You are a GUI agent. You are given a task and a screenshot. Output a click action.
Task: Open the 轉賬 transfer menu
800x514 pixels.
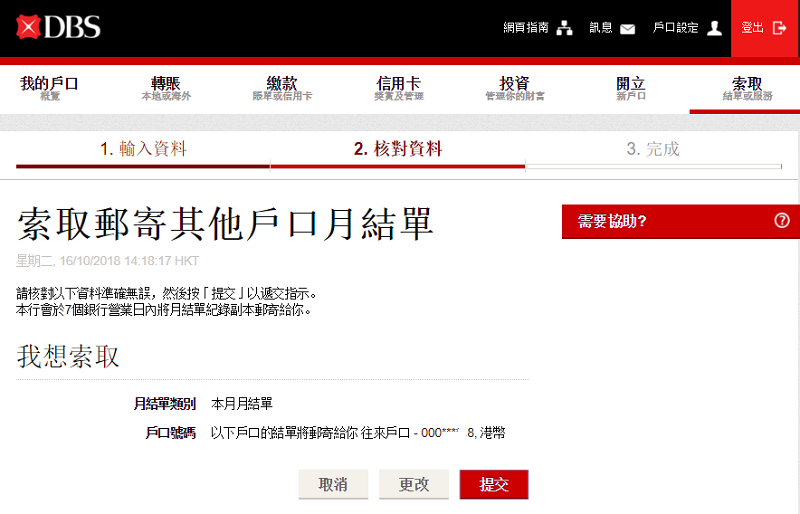point(165,88)
